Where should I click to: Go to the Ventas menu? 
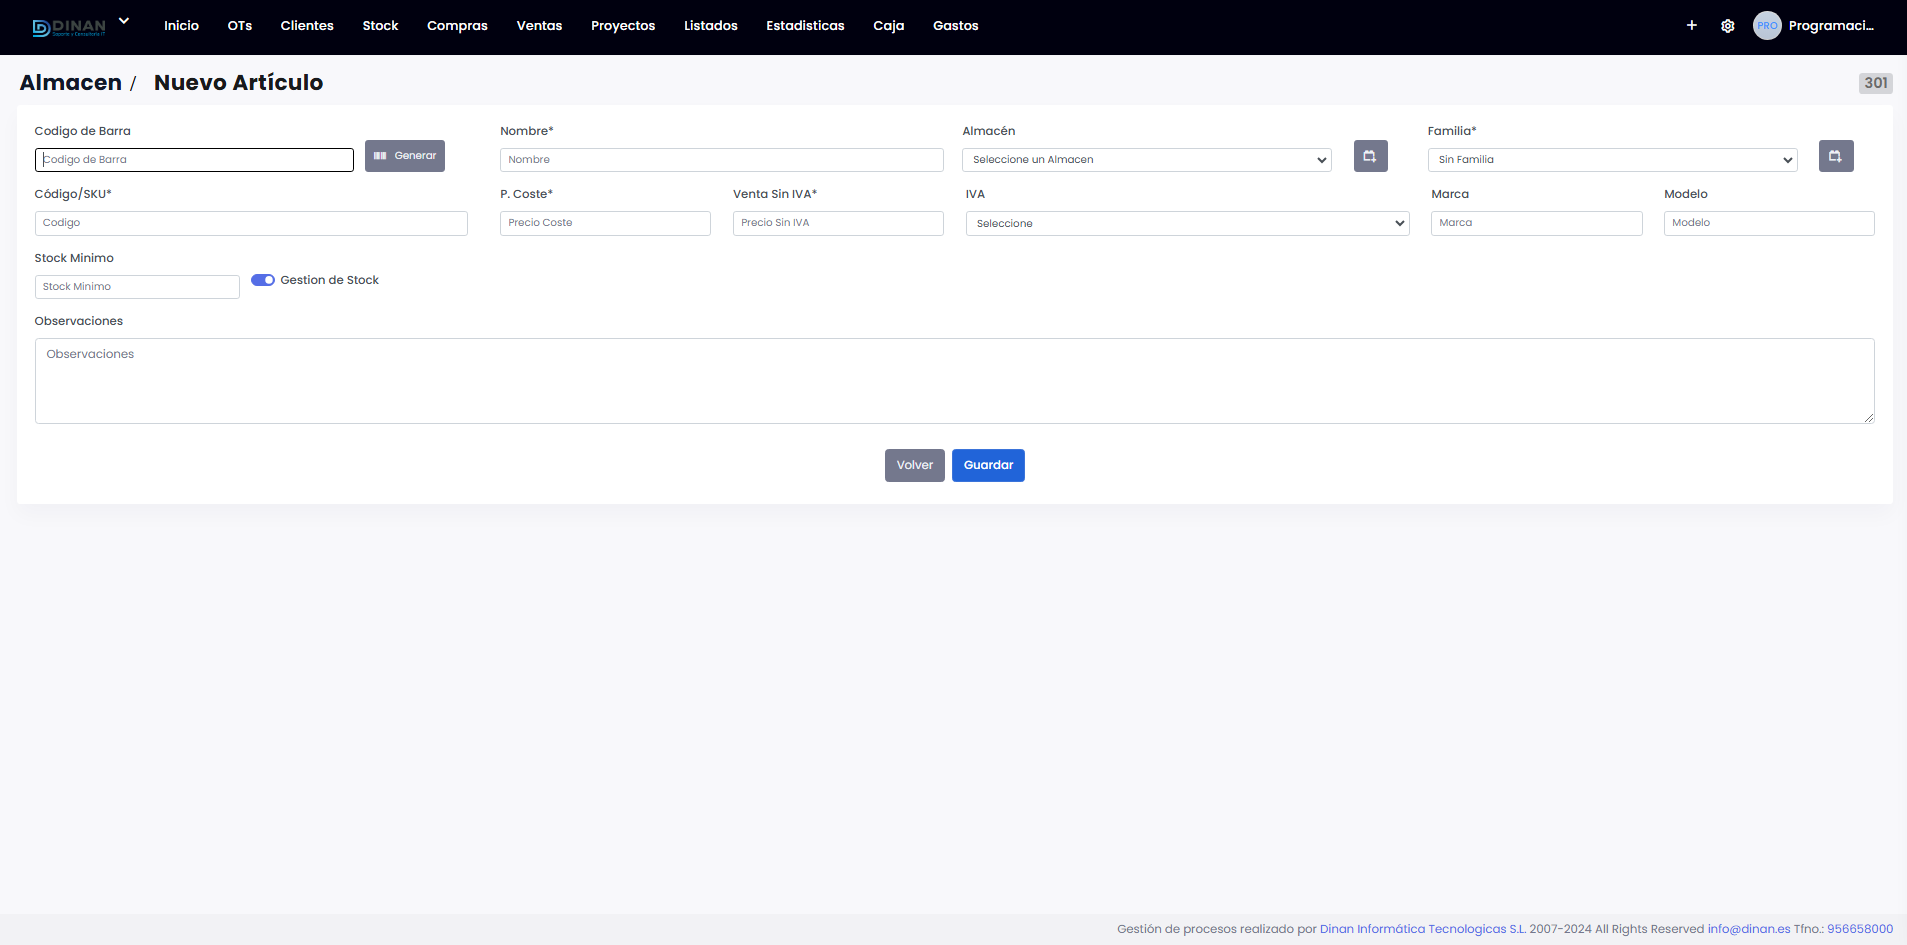tap(539, 26)
